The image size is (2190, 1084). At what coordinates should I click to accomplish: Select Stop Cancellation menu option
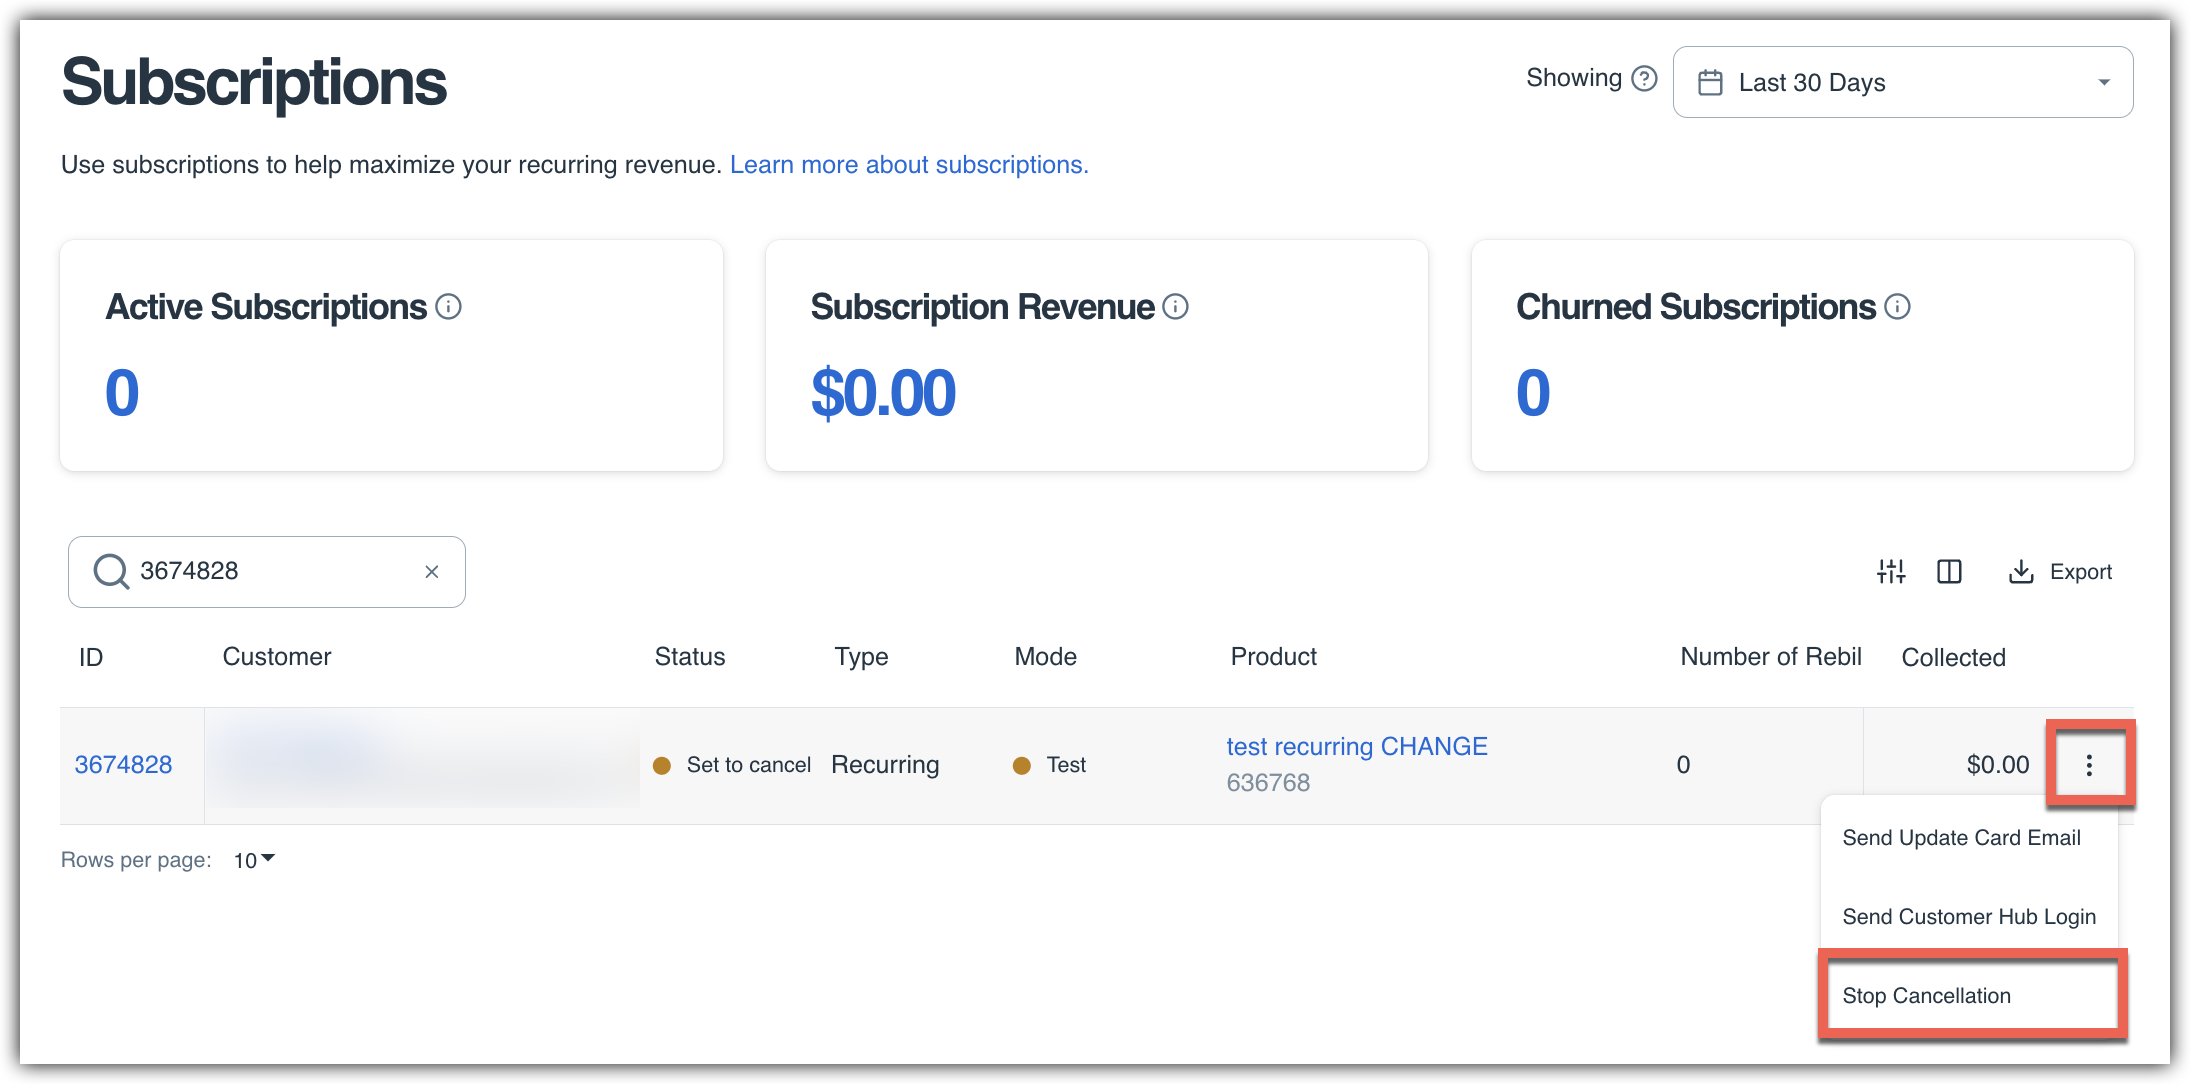pos(1926,996)
